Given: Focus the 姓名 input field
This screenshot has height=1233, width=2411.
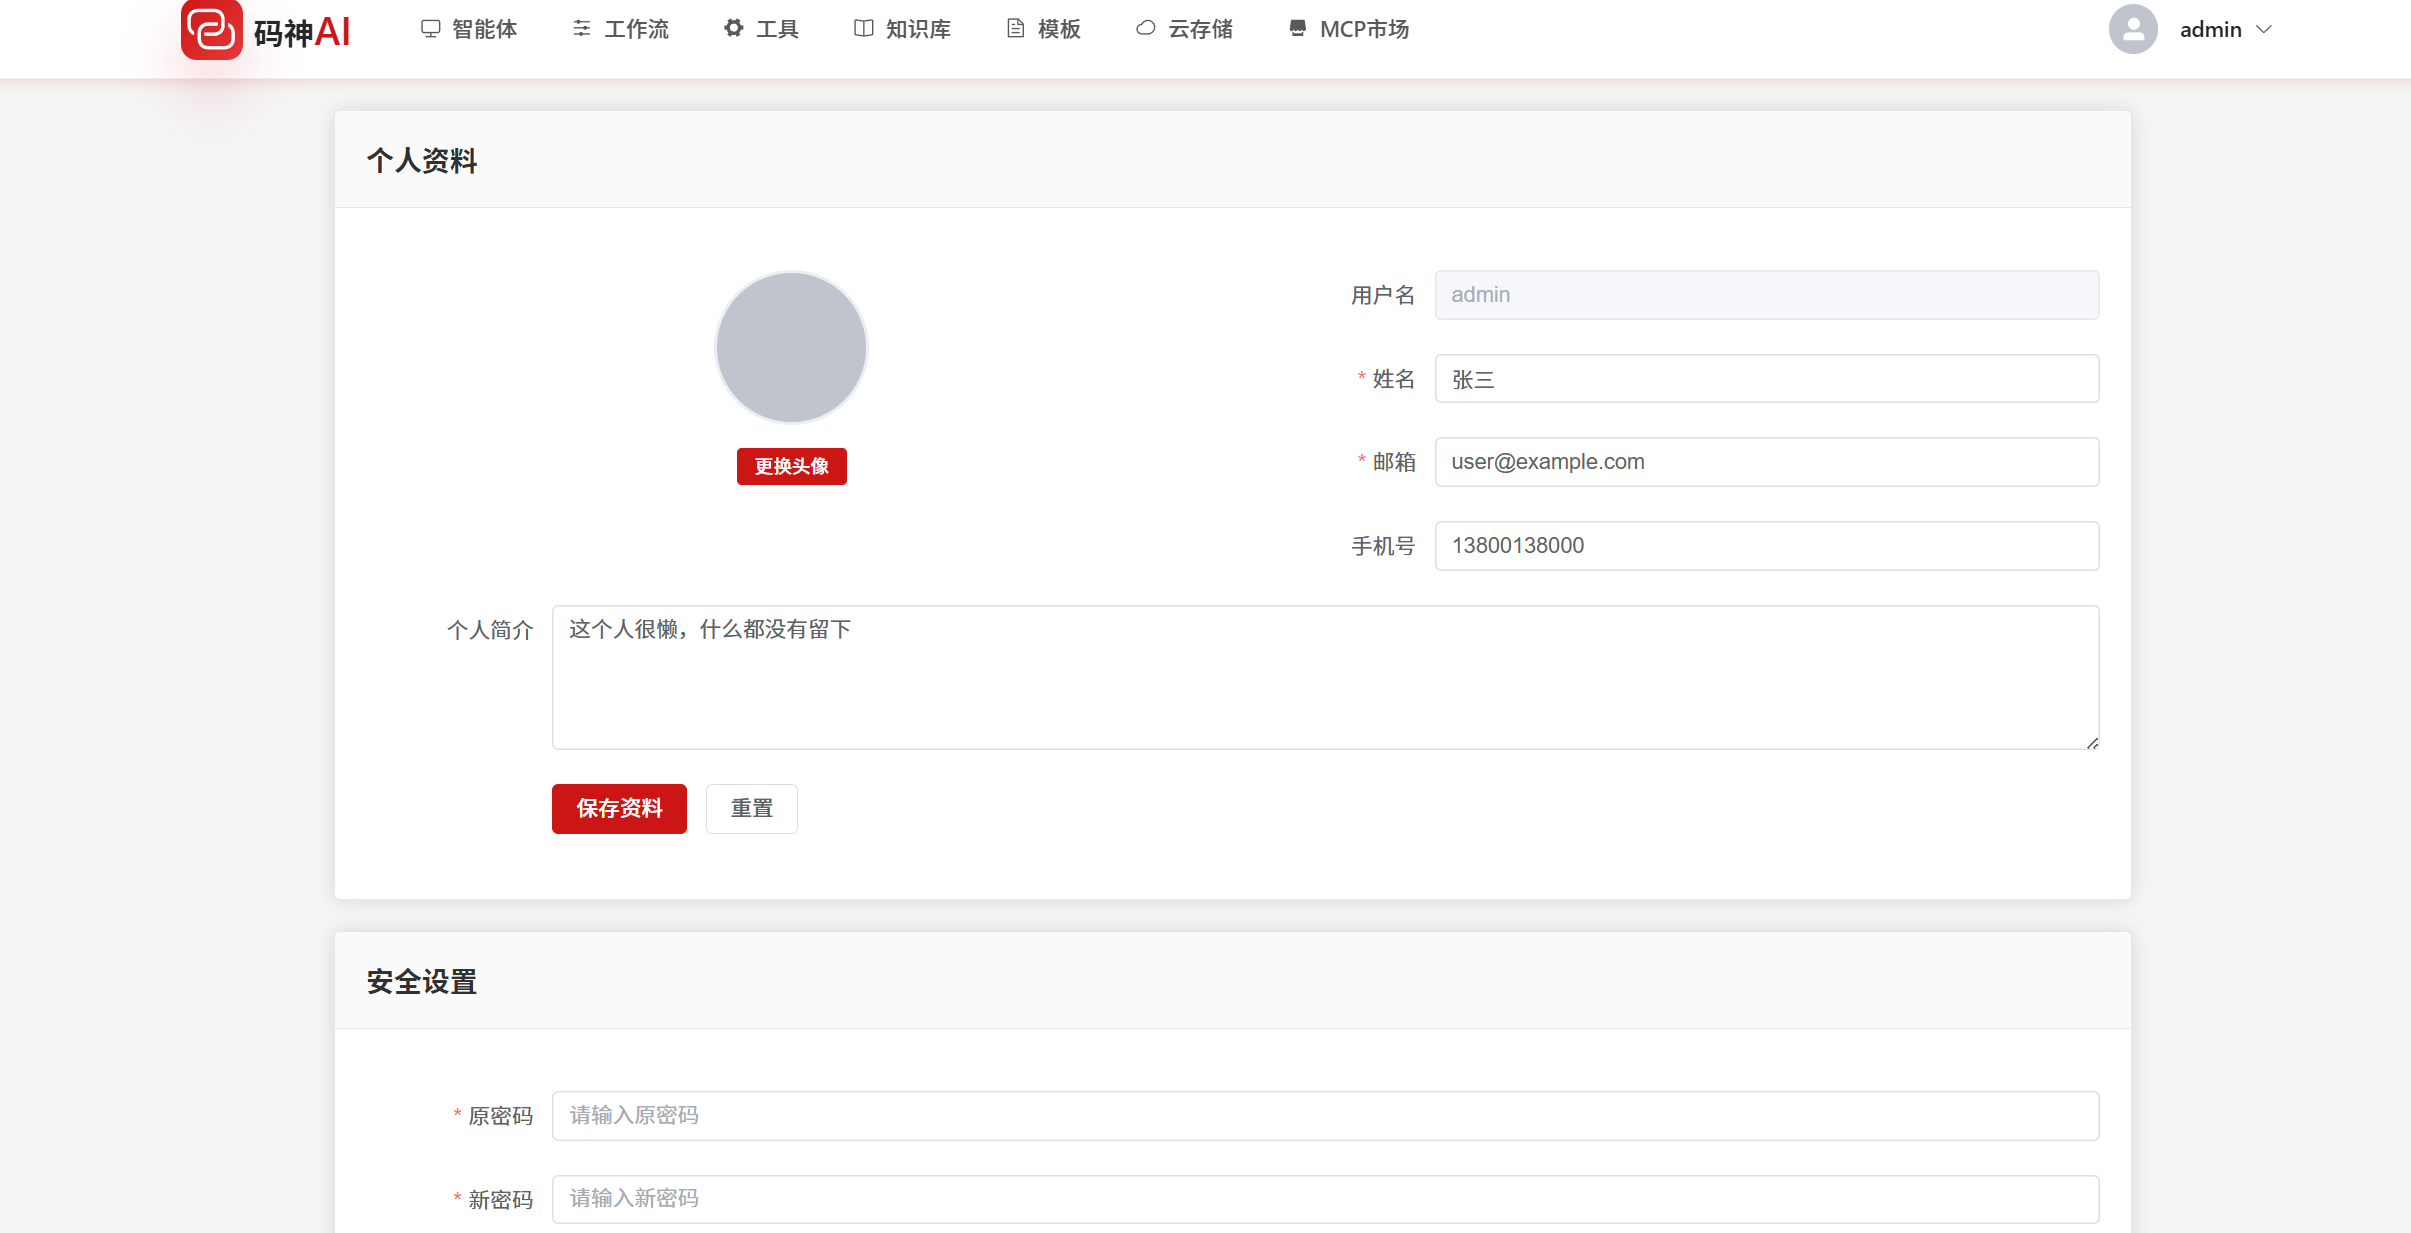Looking at the screenshot, I should 1766,379.
